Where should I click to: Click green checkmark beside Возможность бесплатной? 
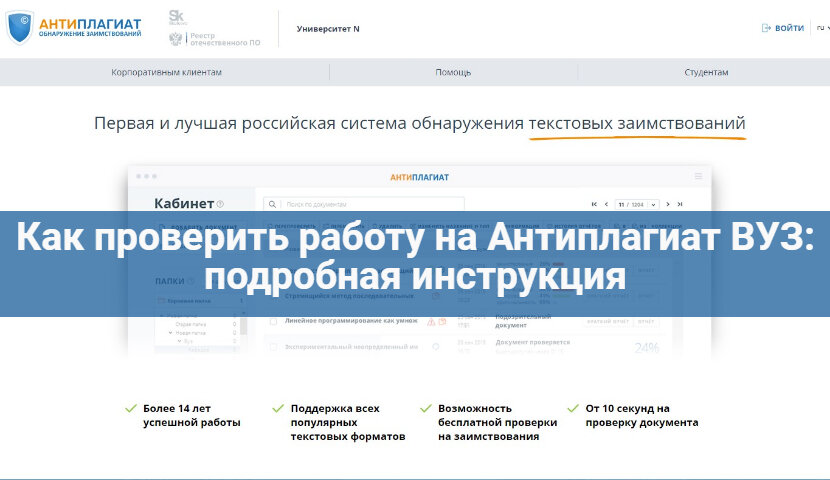pyautogui.click(x=426, y=408)
